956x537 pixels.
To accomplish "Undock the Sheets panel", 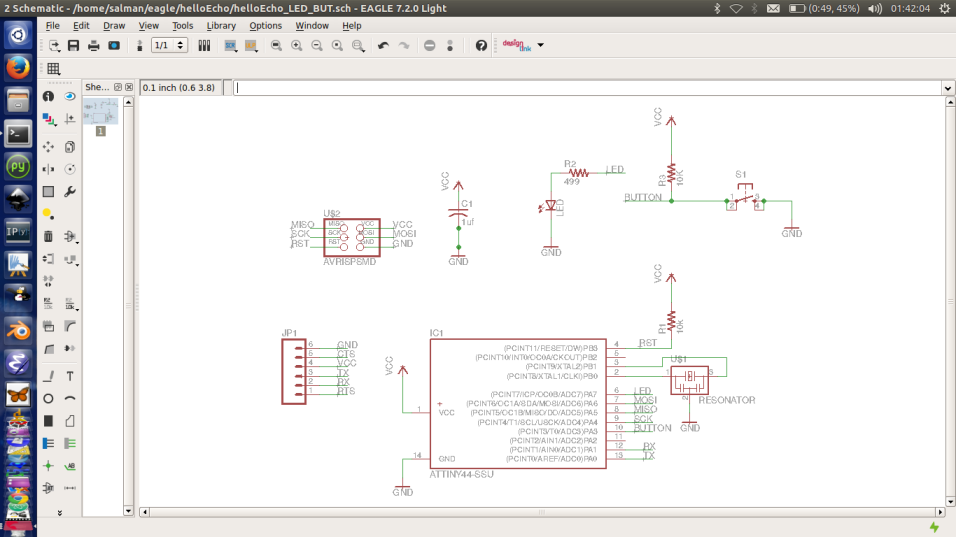I will click(118, 88).
